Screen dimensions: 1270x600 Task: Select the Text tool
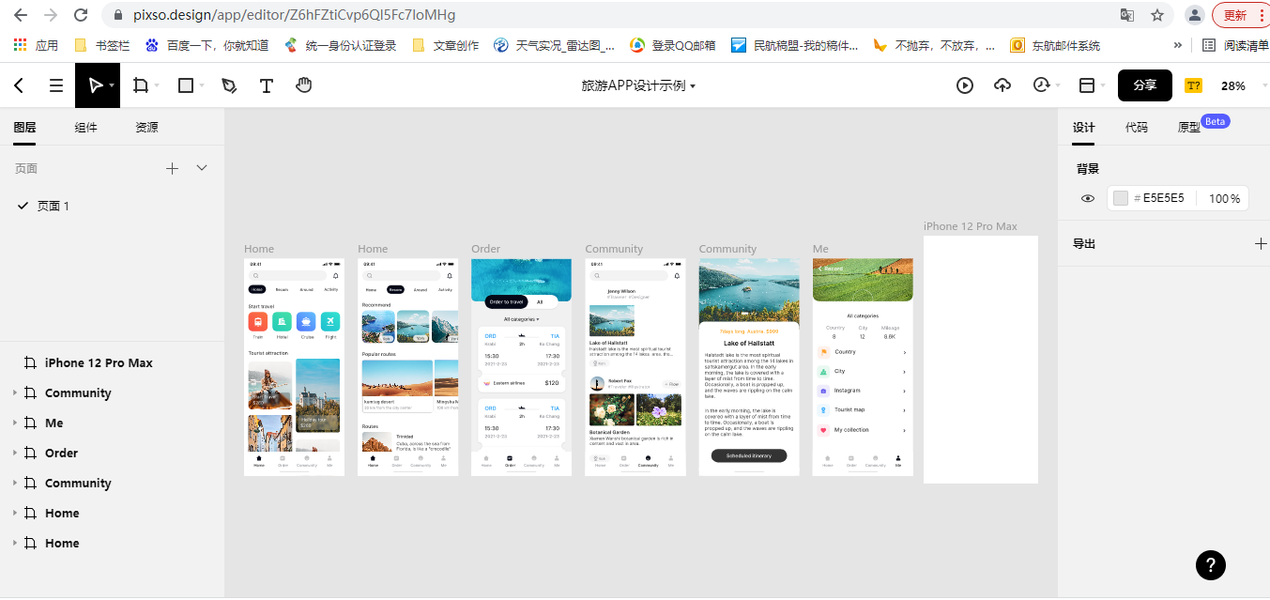[x=266, y=86]
